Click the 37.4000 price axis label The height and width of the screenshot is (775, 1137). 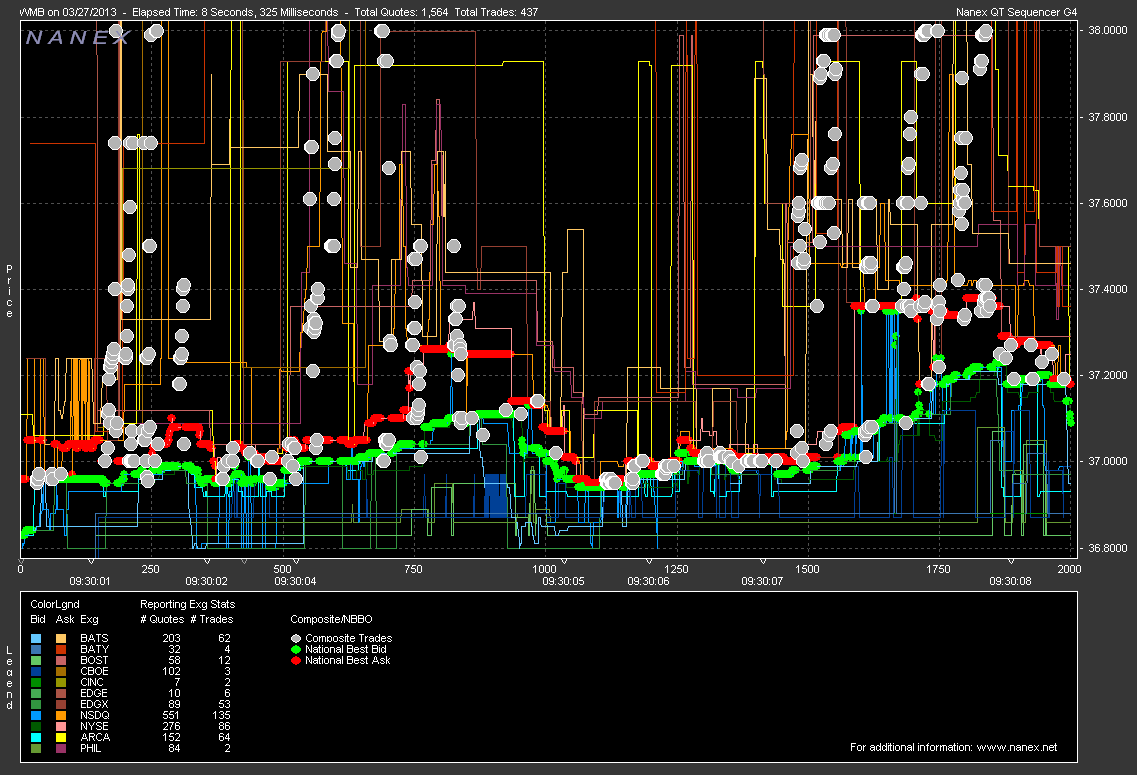(1108, 289)
